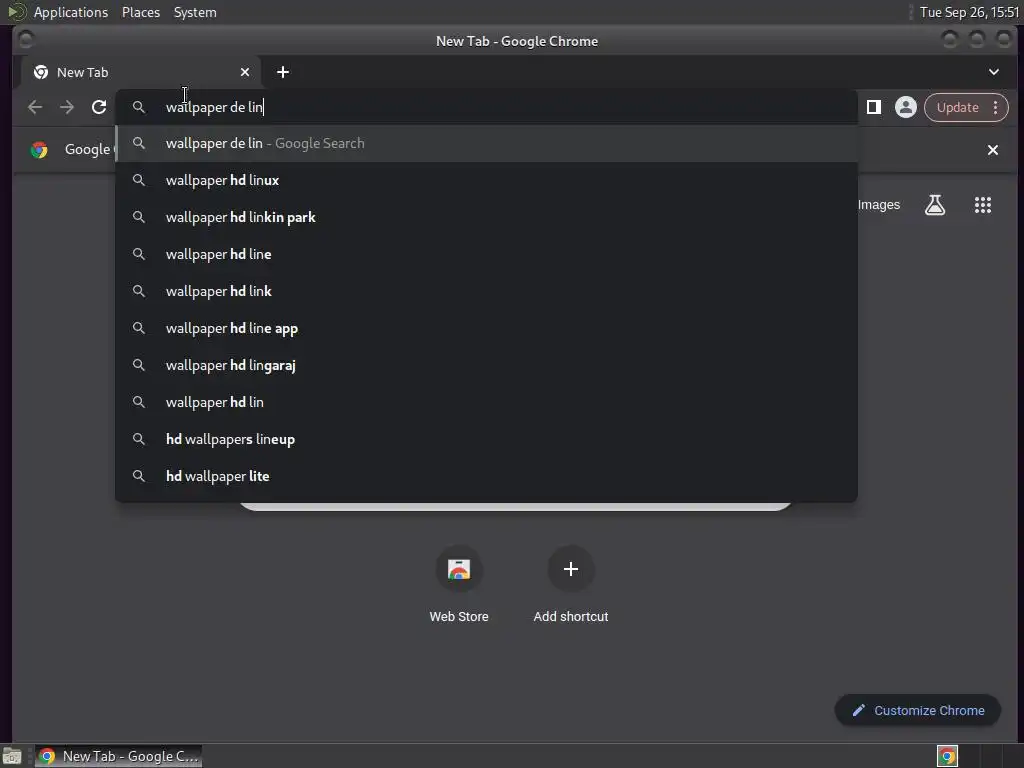Screen dimensions: 1024x768
Task: Open the profile avatar menu
Action: tap(906, 107)
